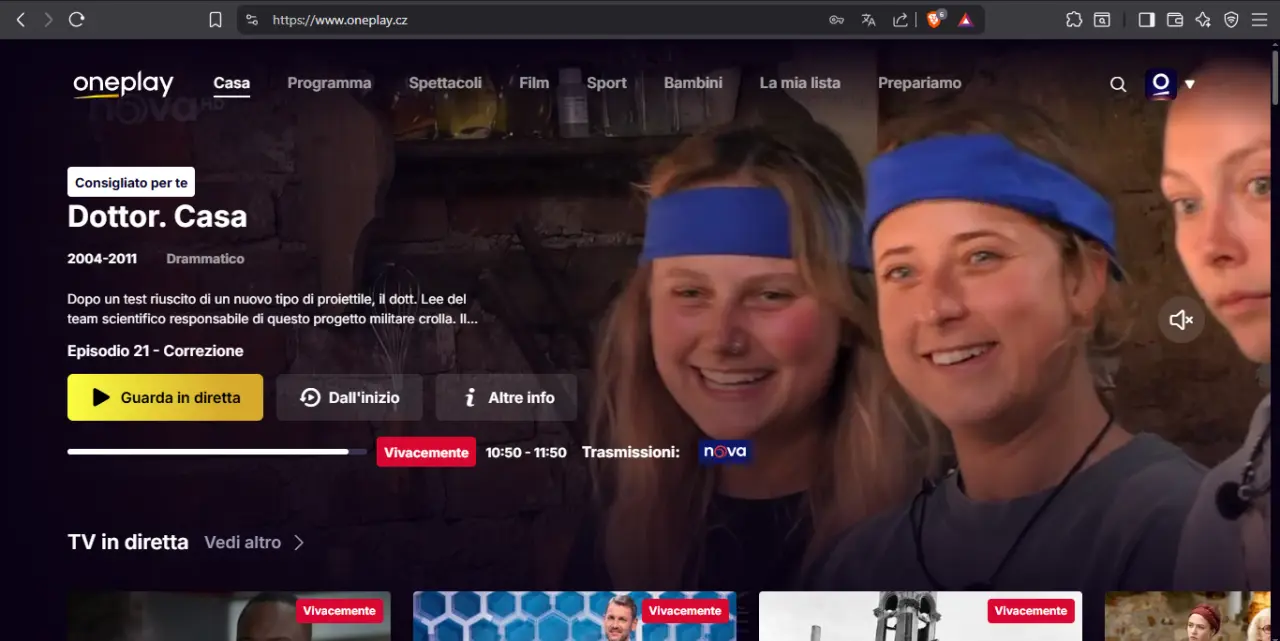1280x641 pixels.
Task: Open the Spettacoli nav tab
Action: [x=445, y=83]
